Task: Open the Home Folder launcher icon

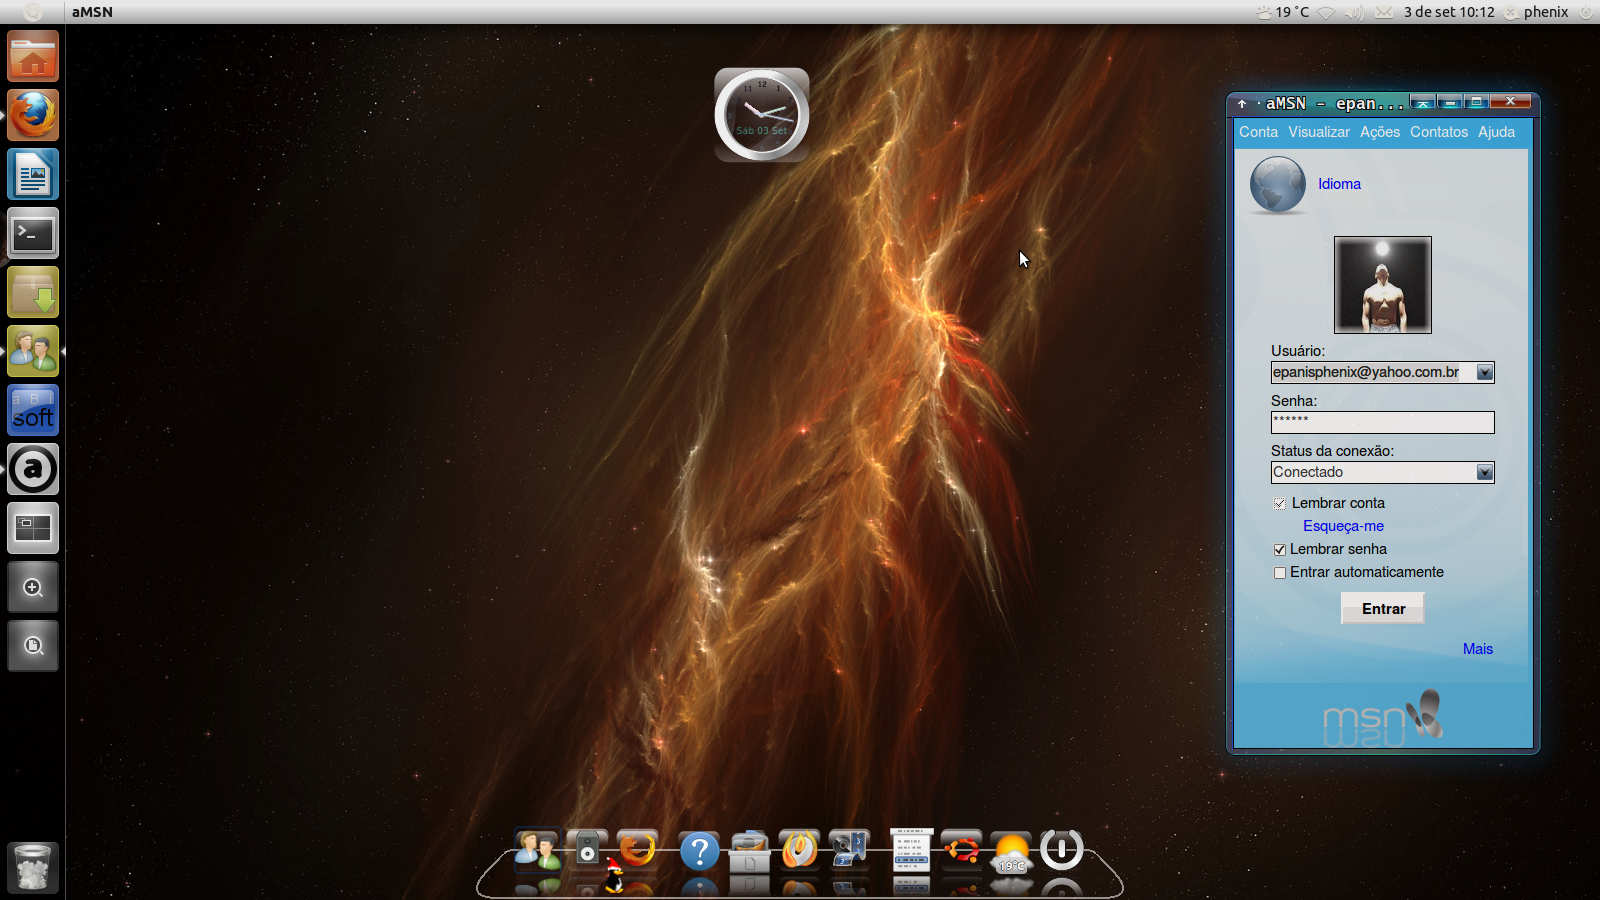Action: (33, 56)
